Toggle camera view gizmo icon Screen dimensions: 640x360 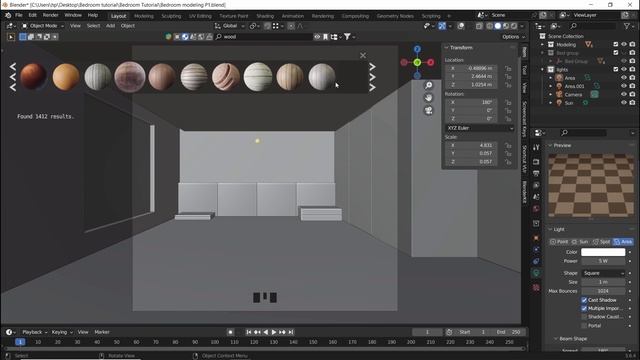[x=428, y=111]
